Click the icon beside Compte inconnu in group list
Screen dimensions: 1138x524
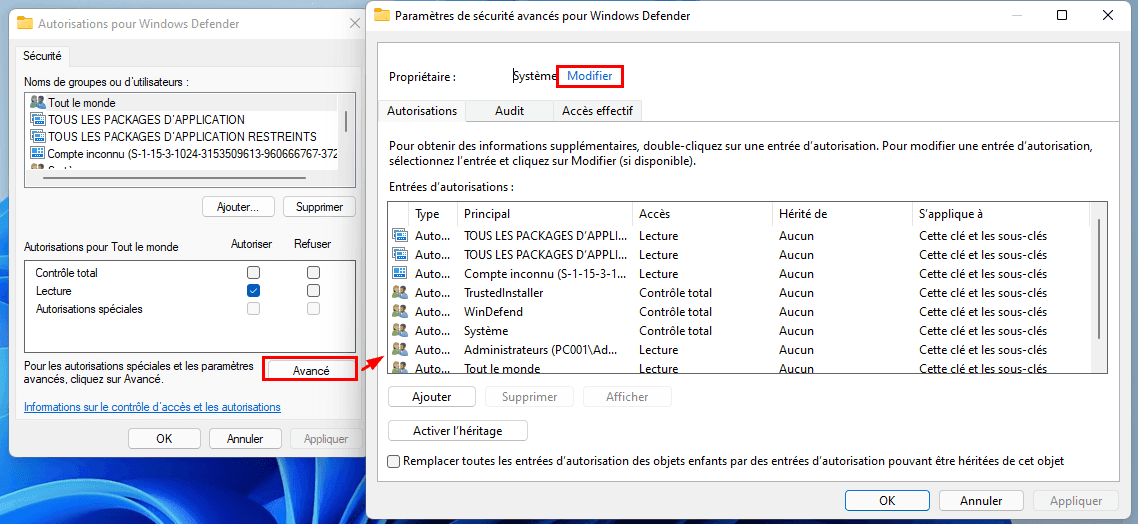tap(38, 153)
